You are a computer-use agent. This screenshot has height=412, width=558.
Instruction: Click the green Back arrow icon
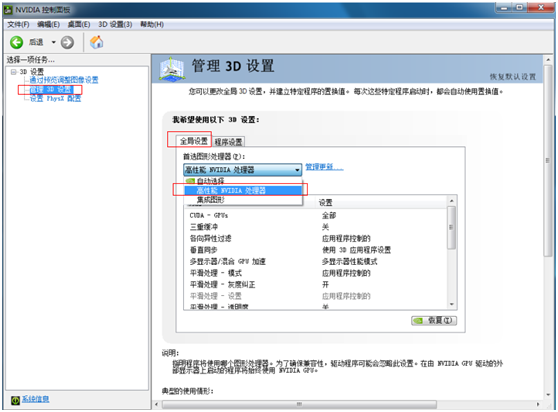(x=16, y=42)
